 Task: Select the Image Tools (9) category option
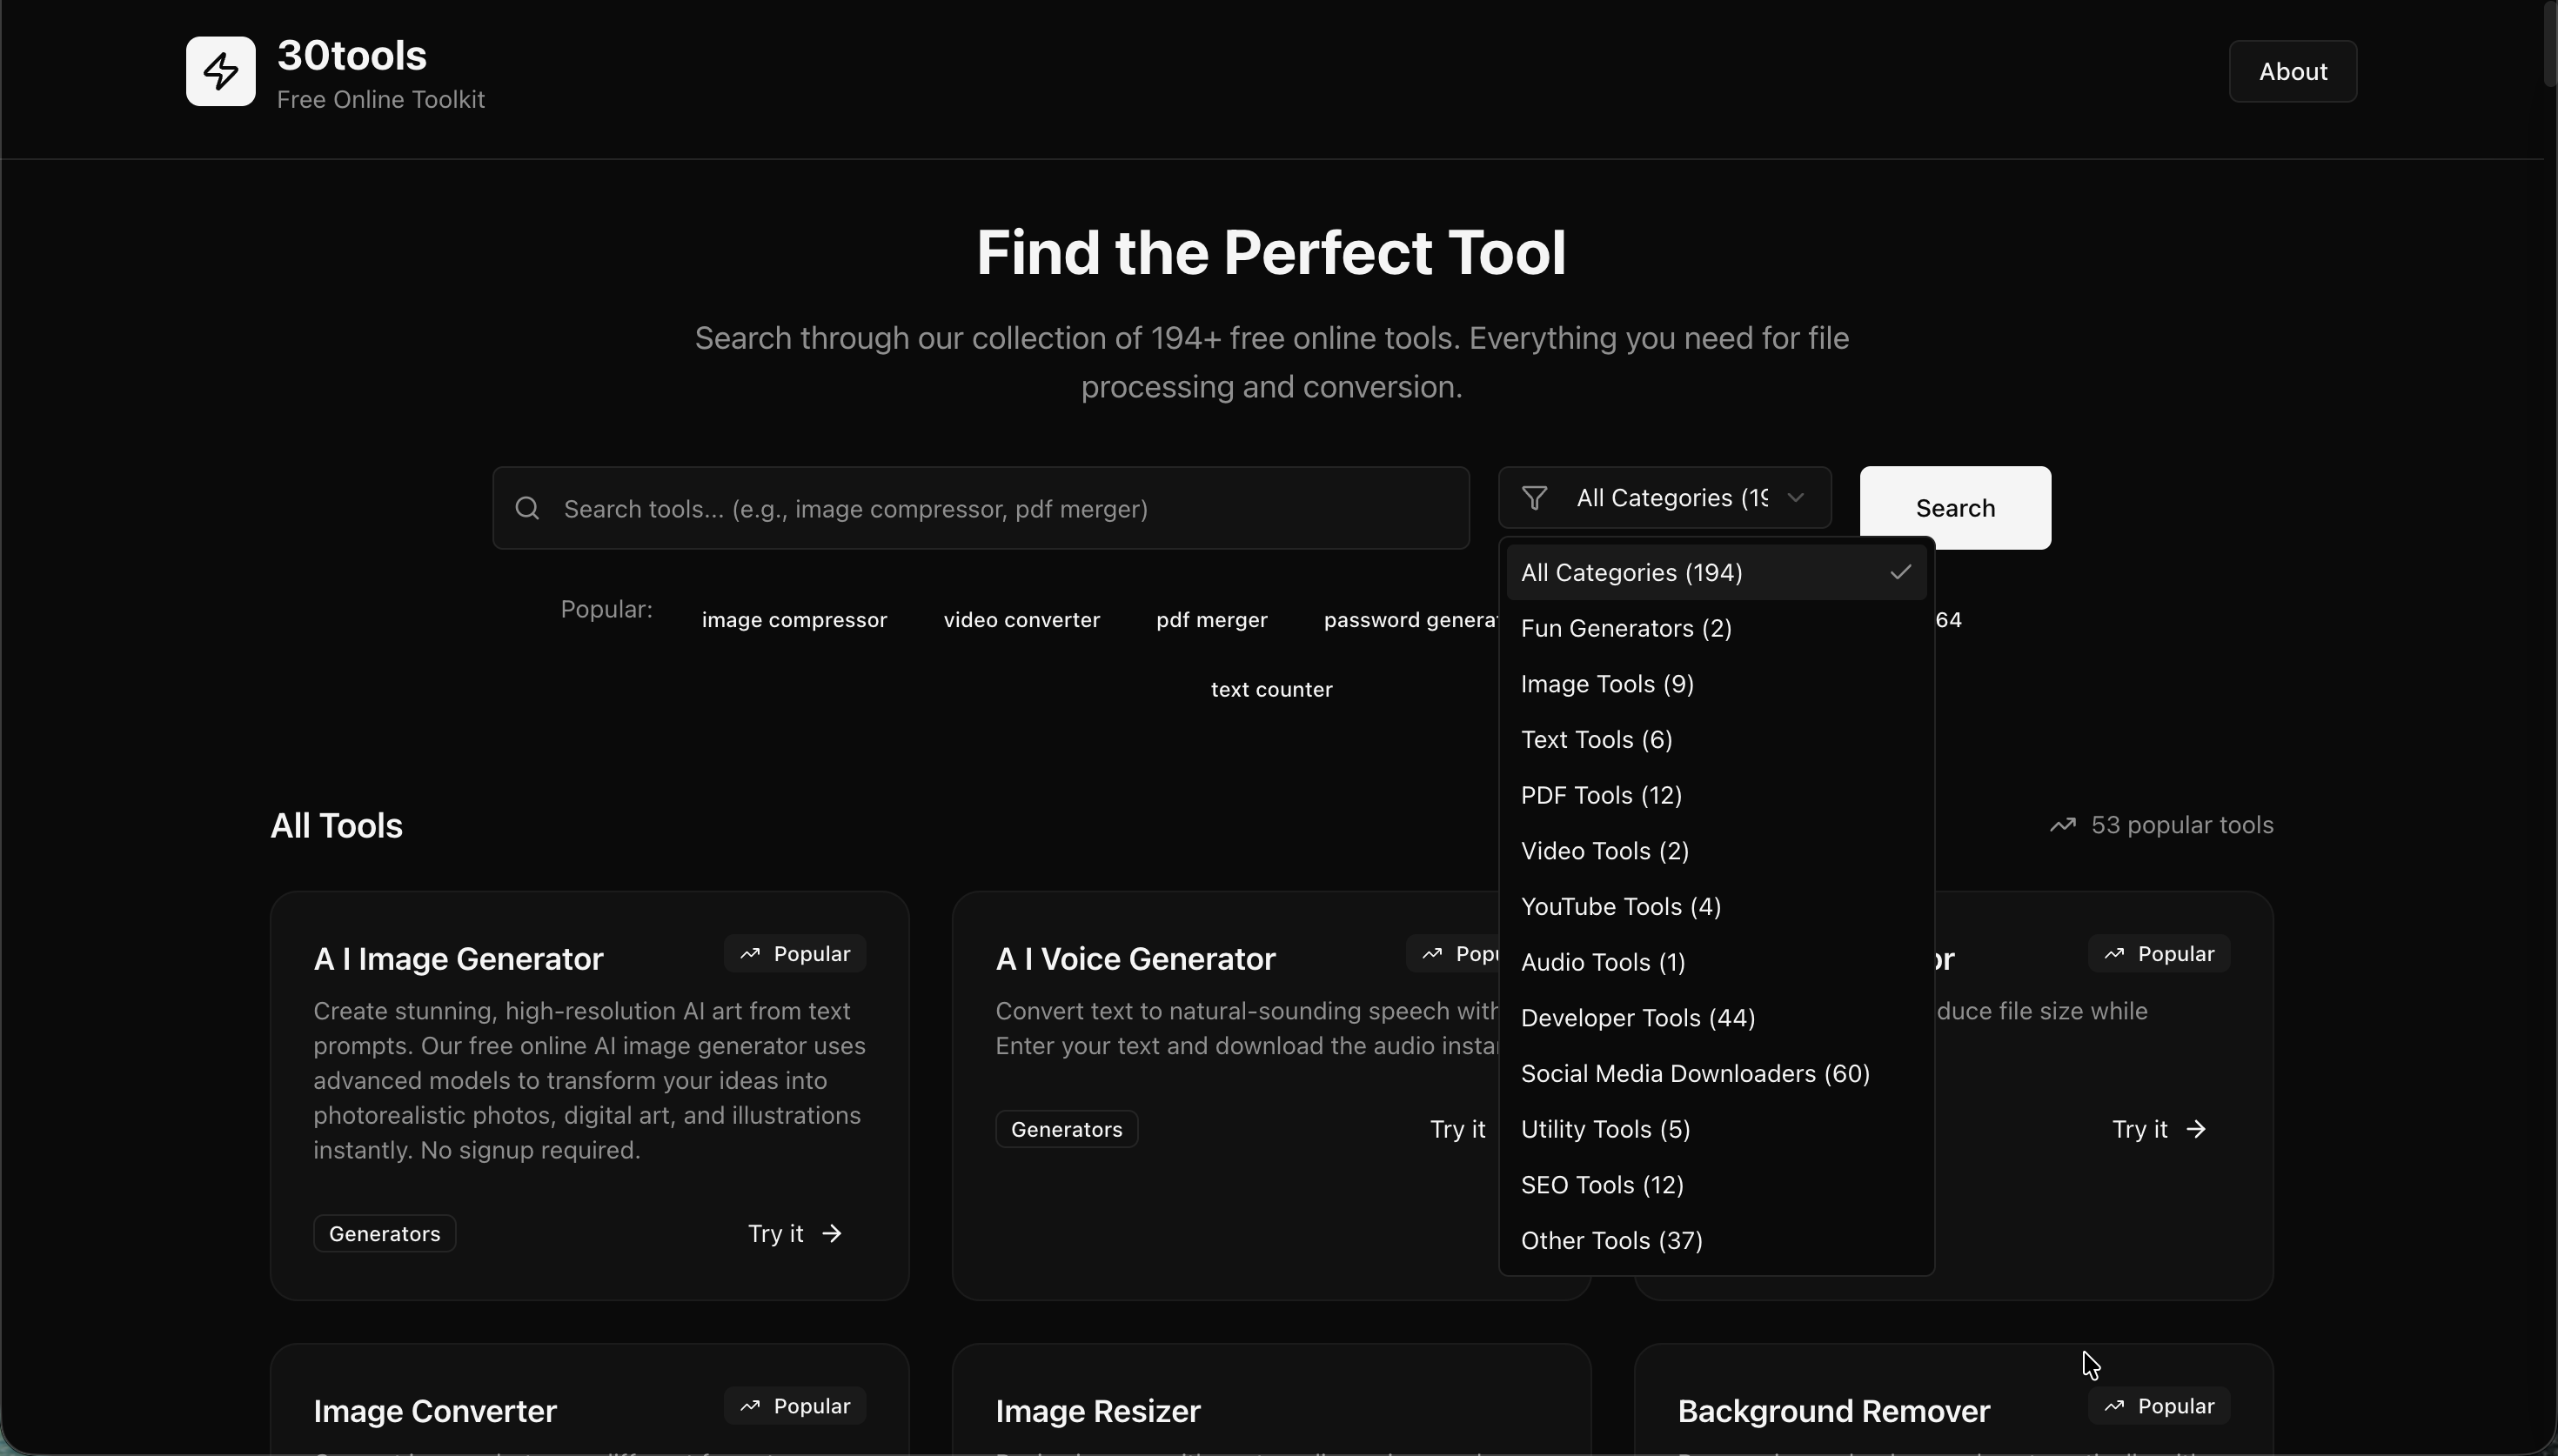click(1606, 684)
